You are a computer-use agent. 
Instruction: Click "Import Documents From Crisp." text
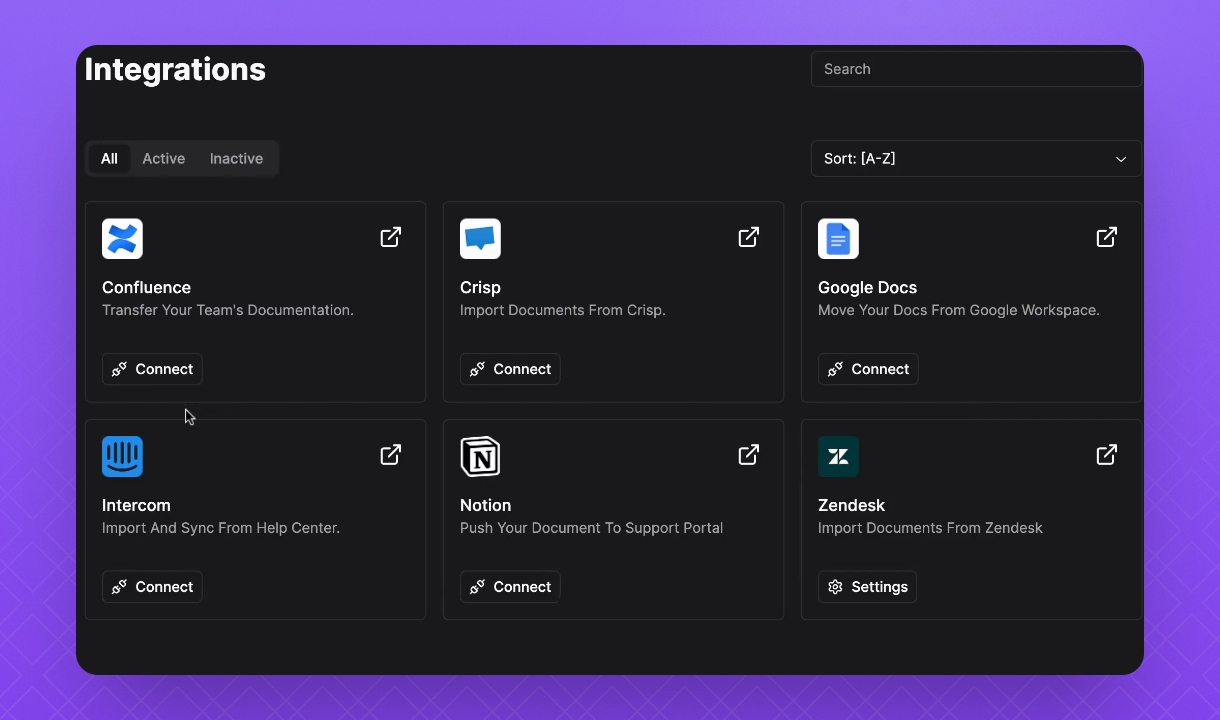pyautogui.click(x=563, y=310)
